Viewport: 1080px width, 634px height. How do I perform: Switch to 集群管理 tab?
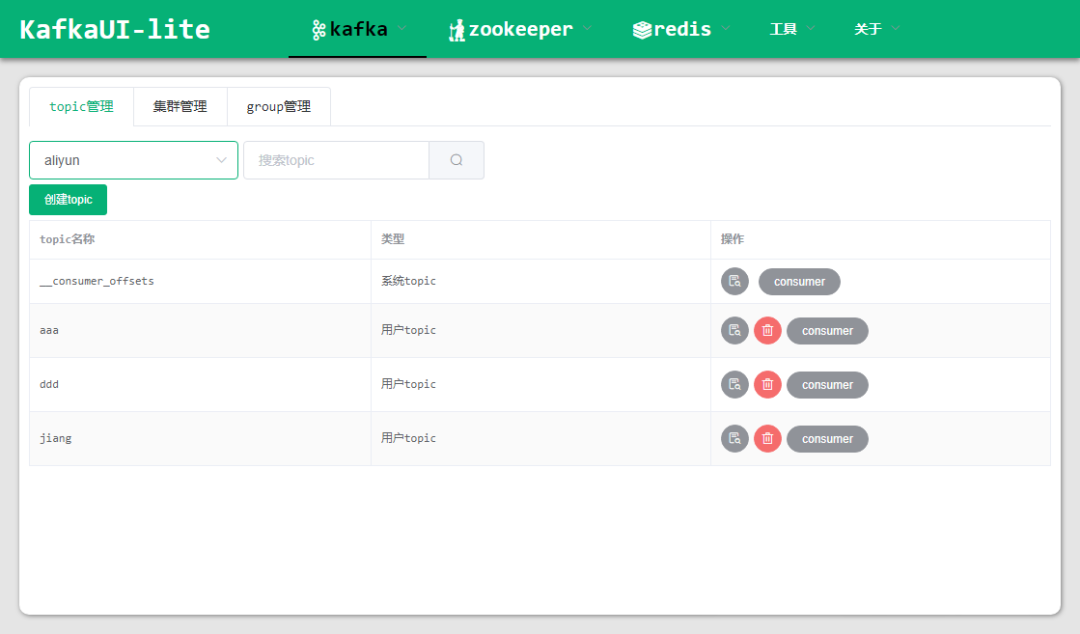[180, 107]
